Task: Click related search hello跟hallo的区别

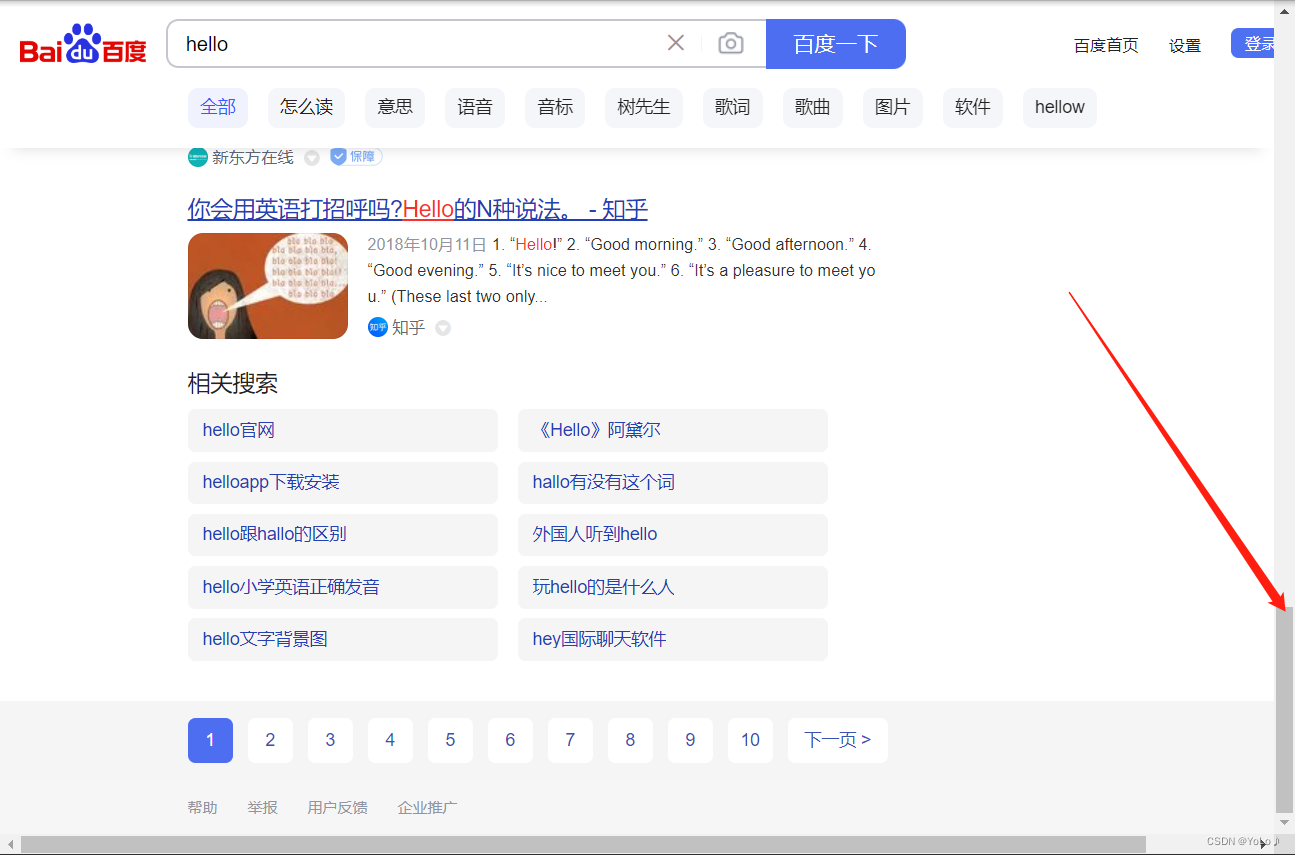Action: tap(343, 534)
